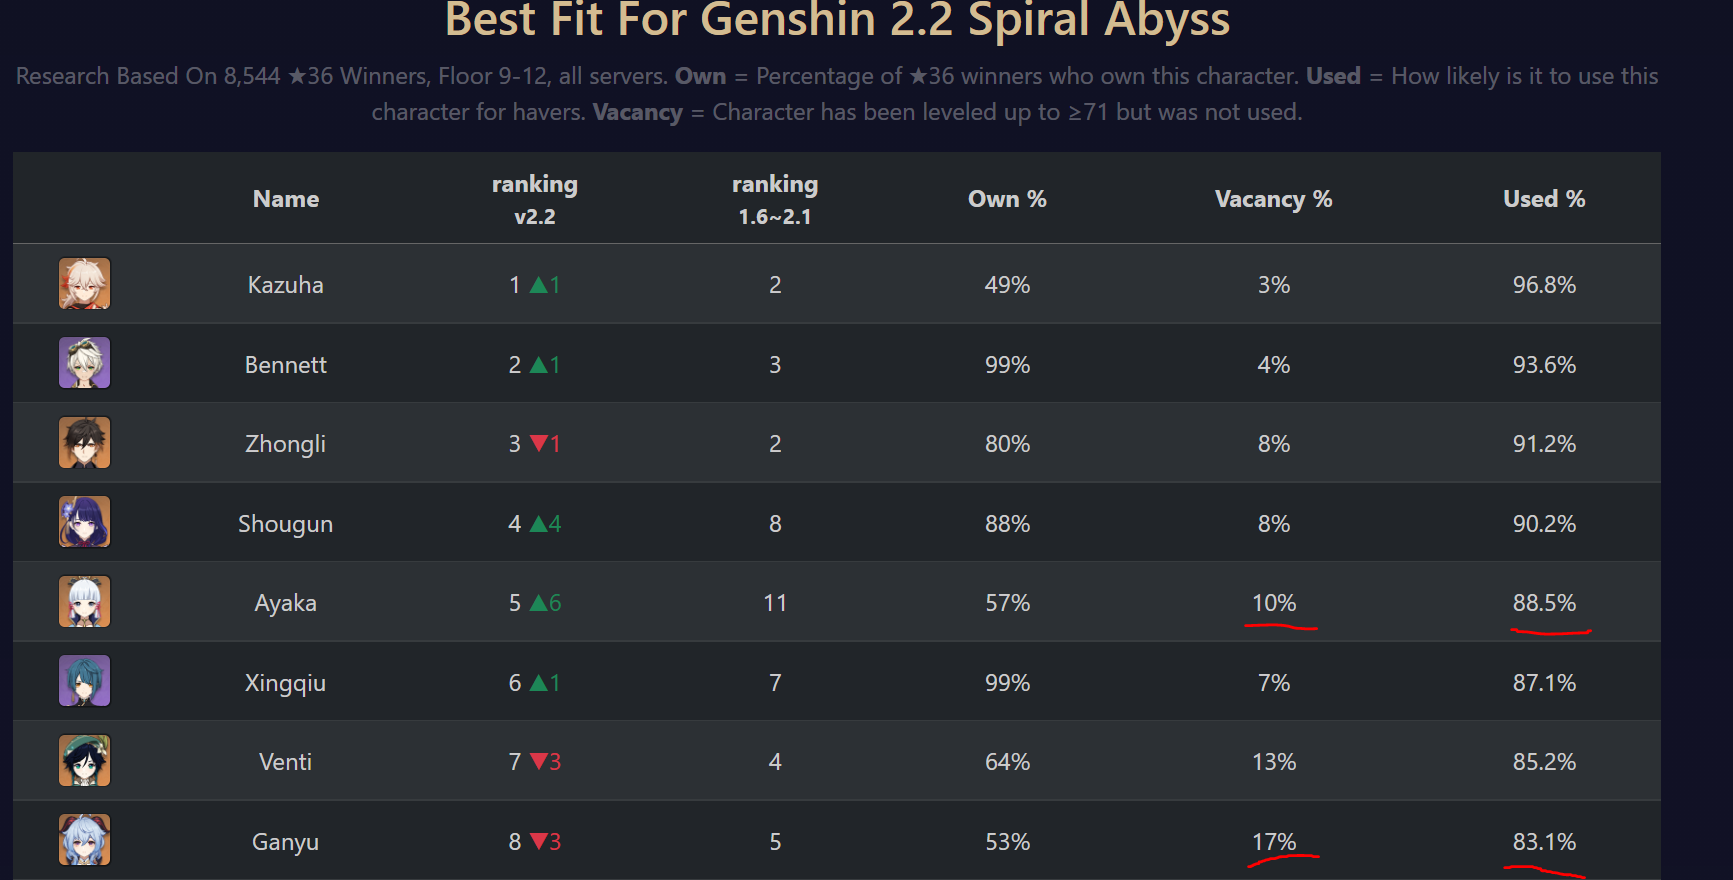Click the red down arrow in Venti's ranking
The image size is (1733, 880).
[540, 762]
